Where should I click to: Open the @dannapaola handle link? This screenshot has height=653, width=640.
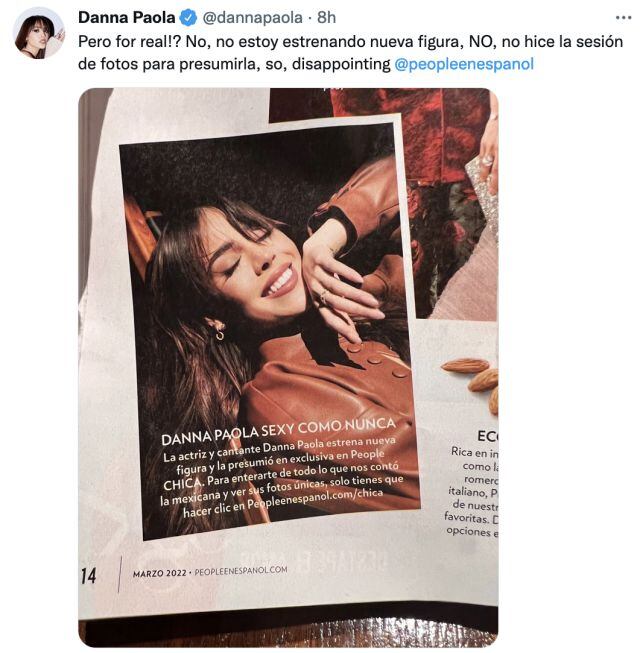coord(252,18)
